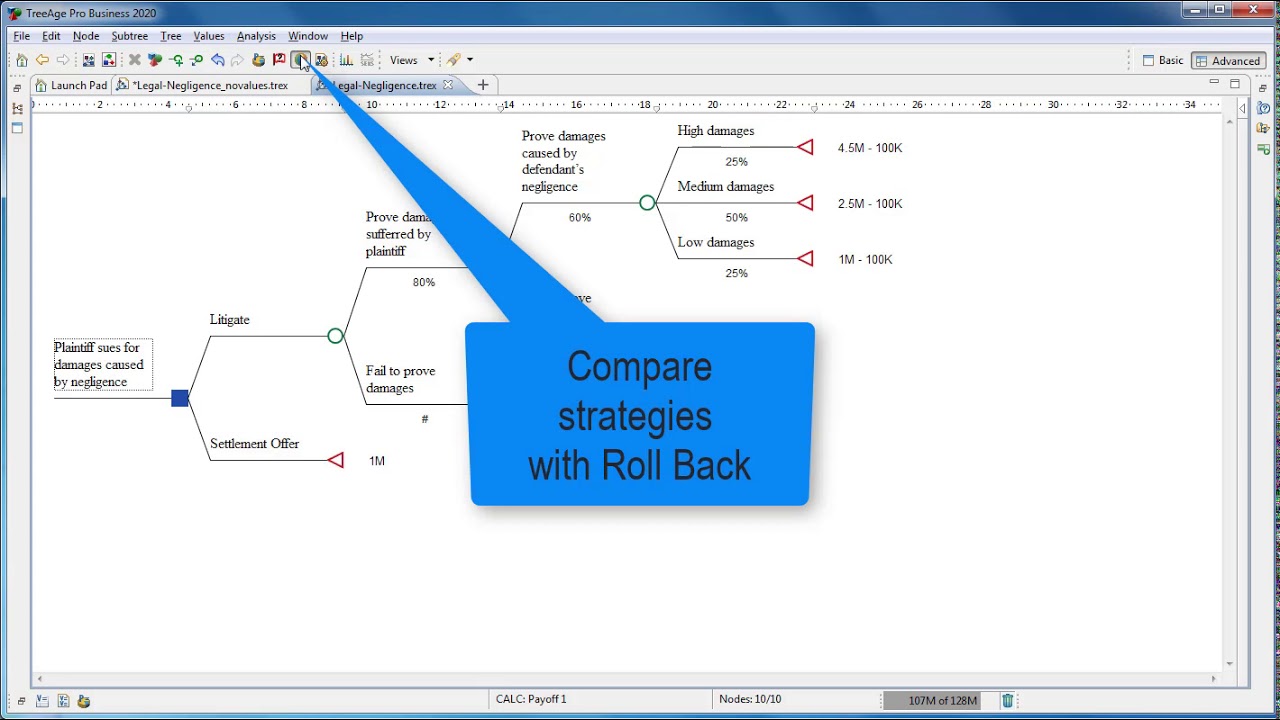Click the pin tool icon in toolbar
This screenshot has width=1280, height=720.
453,60
